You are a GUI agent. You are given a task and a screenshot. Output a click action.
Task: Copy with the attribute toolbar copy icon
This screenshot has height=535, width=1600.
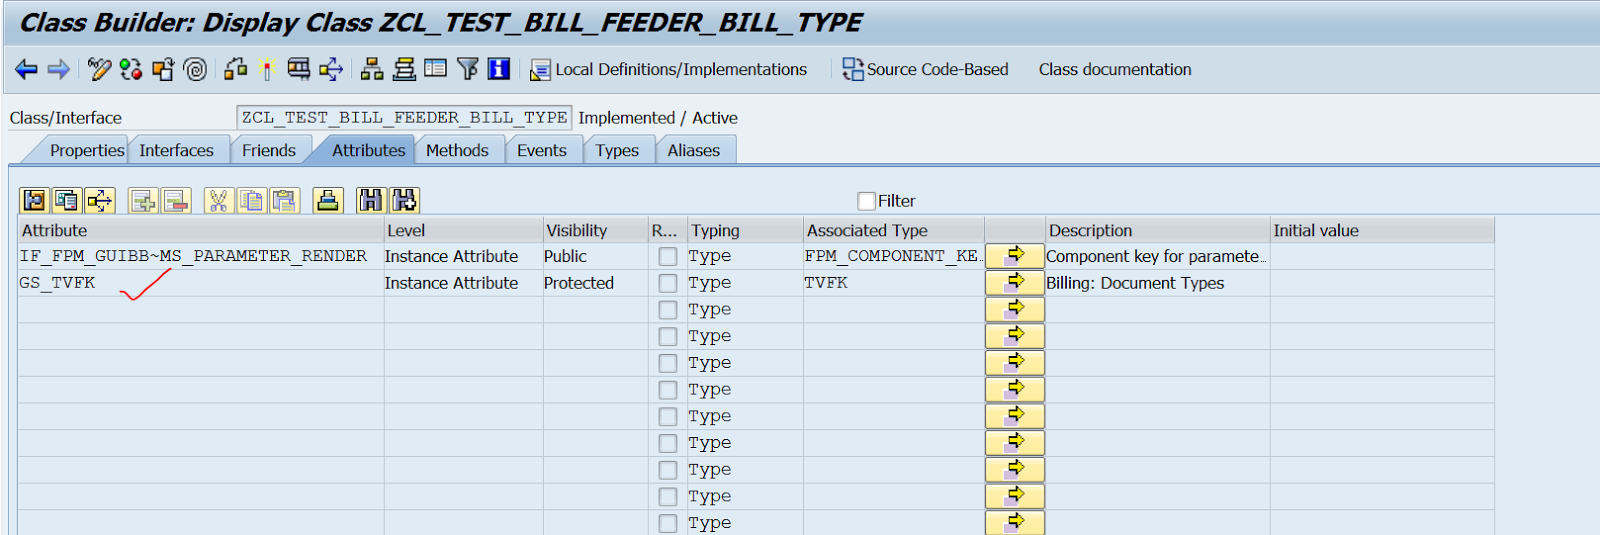pyautogui.click(x=252, y=201)
